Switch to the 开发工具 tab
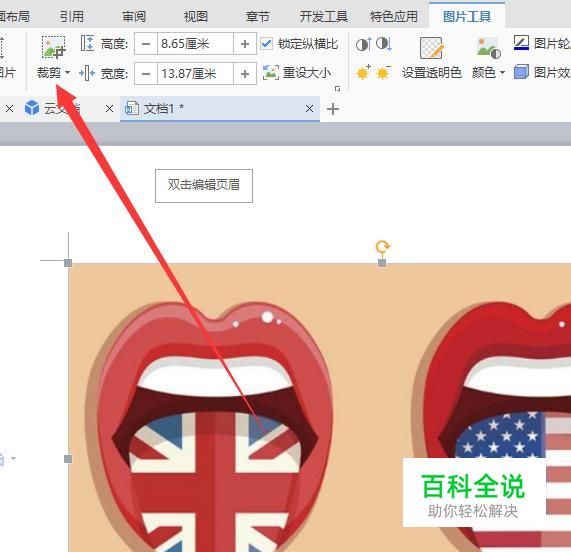Viewport: 571px width, 552px height. point(323,16)
